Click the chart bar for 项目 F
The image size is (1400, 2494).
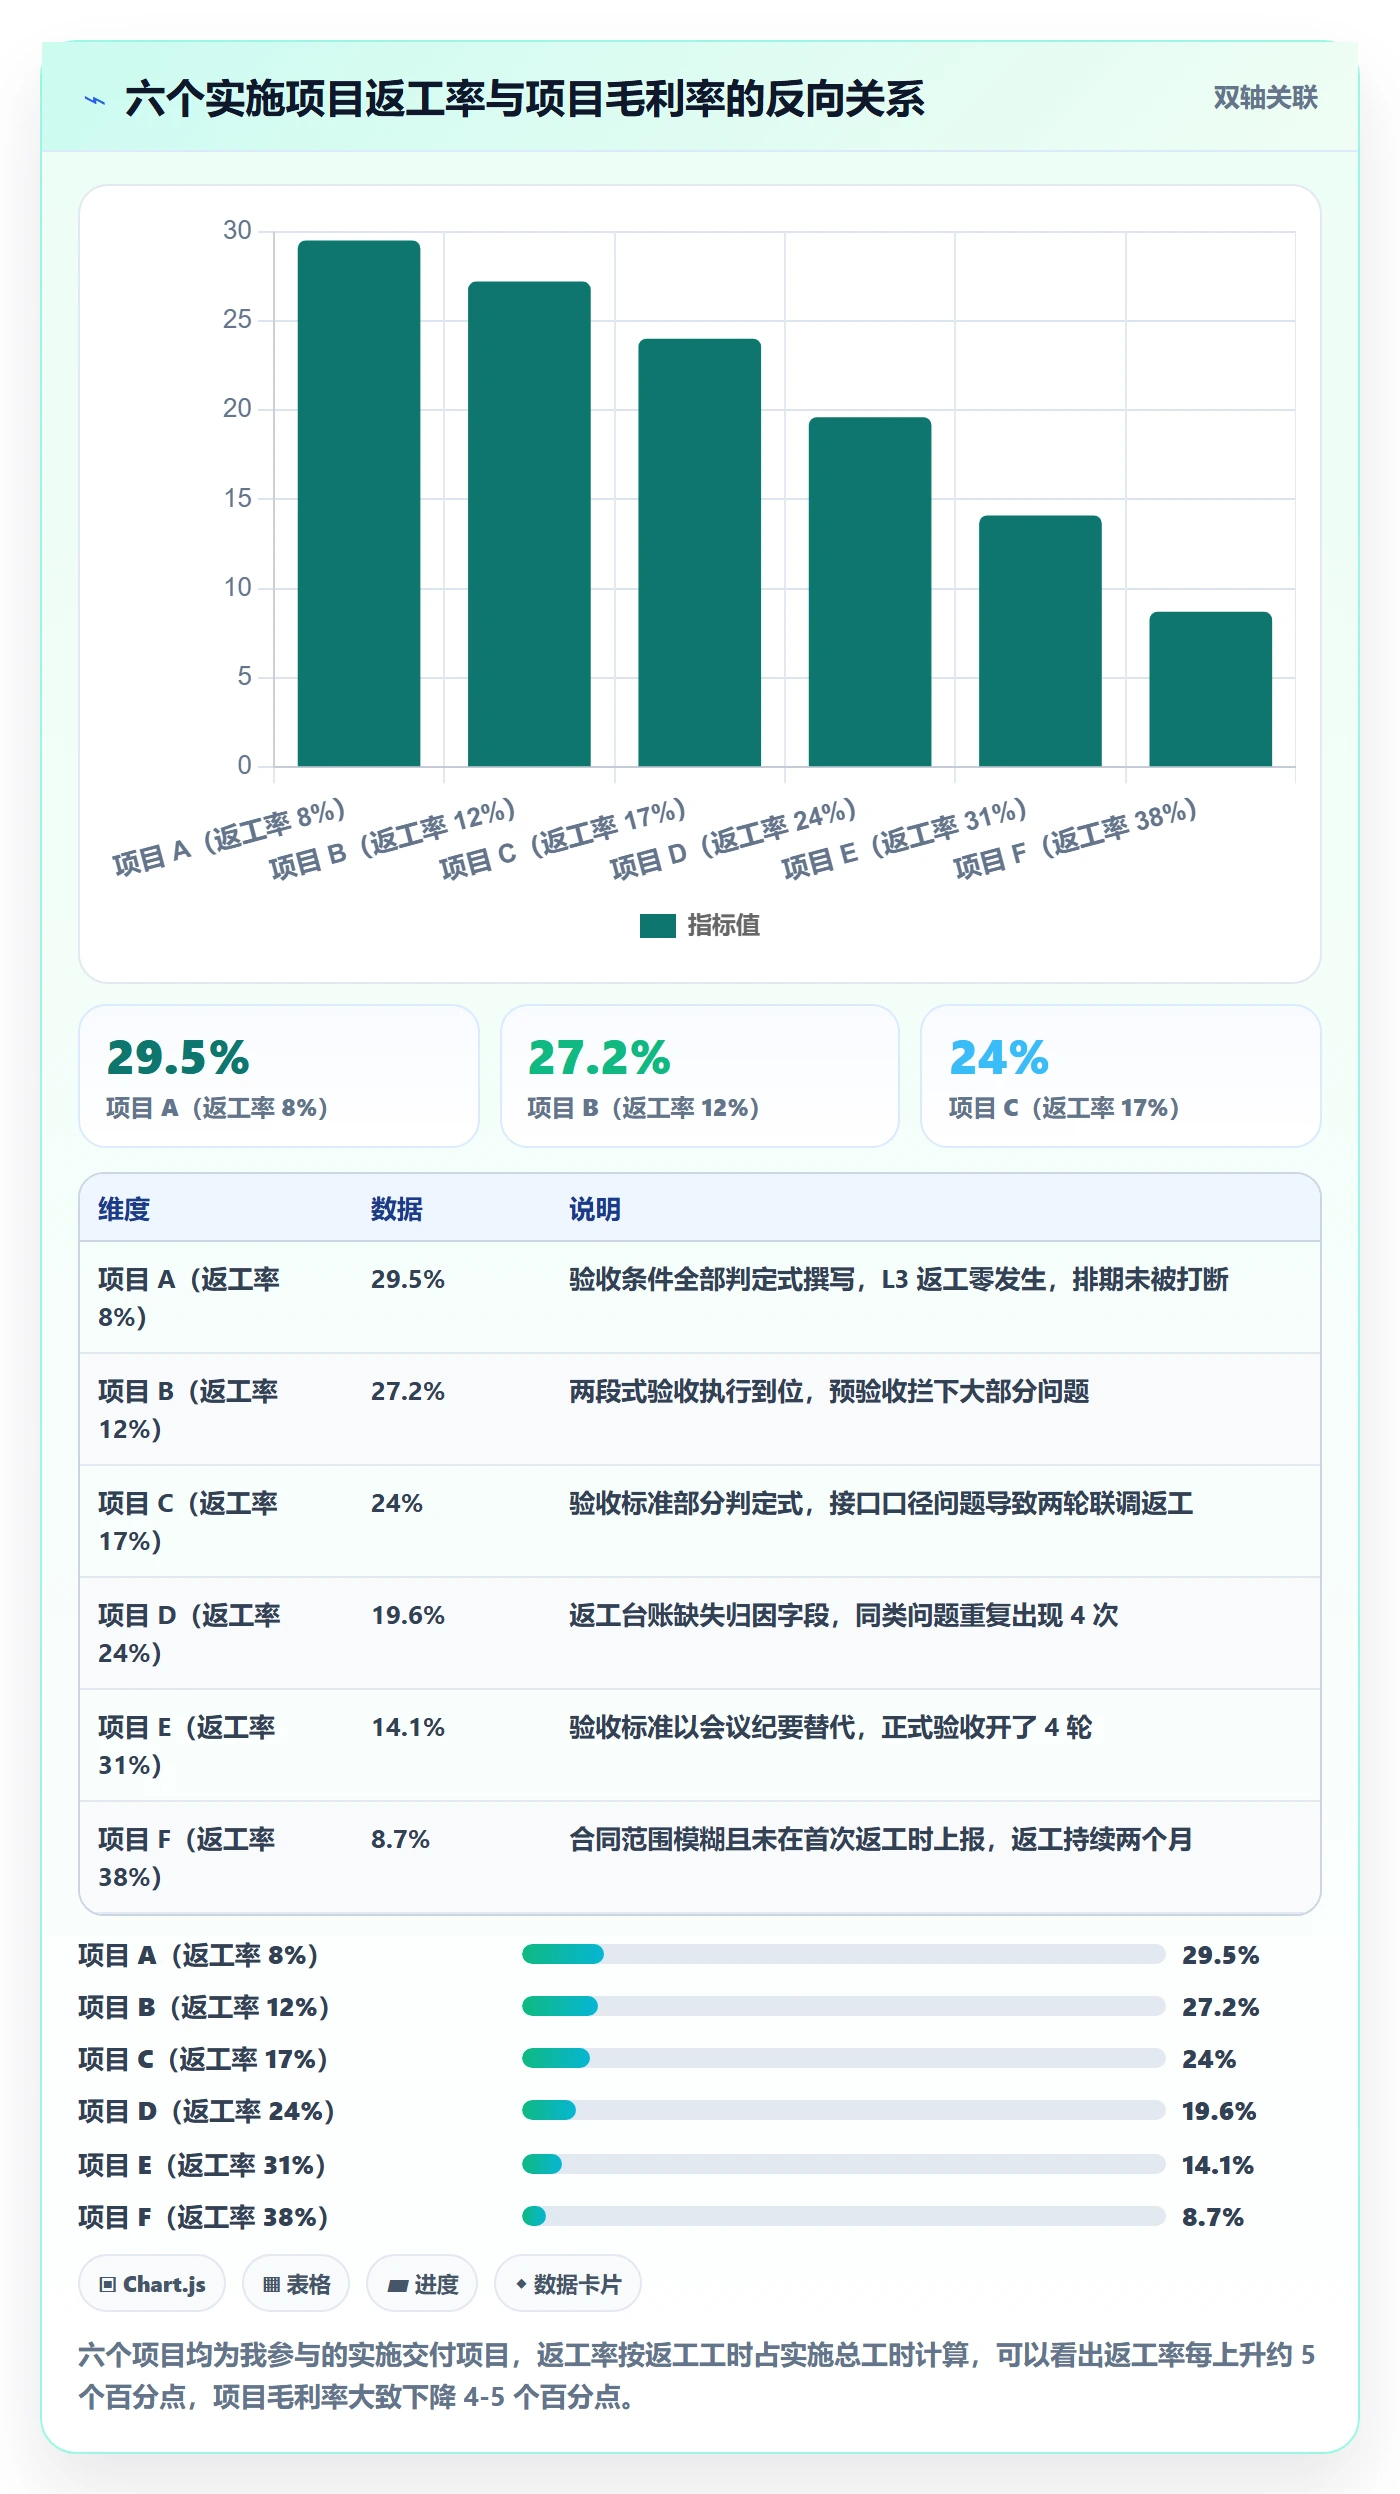pyautogui.click(x=1210, y=689)
